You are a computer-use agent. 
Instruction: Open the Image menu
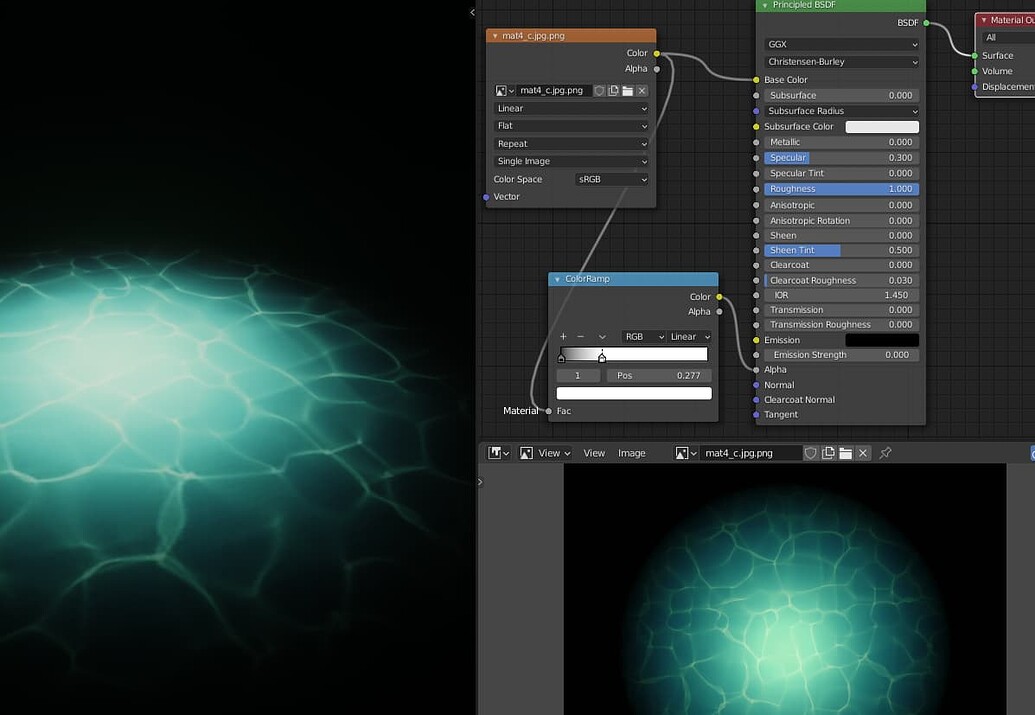(x=631, y=452)
